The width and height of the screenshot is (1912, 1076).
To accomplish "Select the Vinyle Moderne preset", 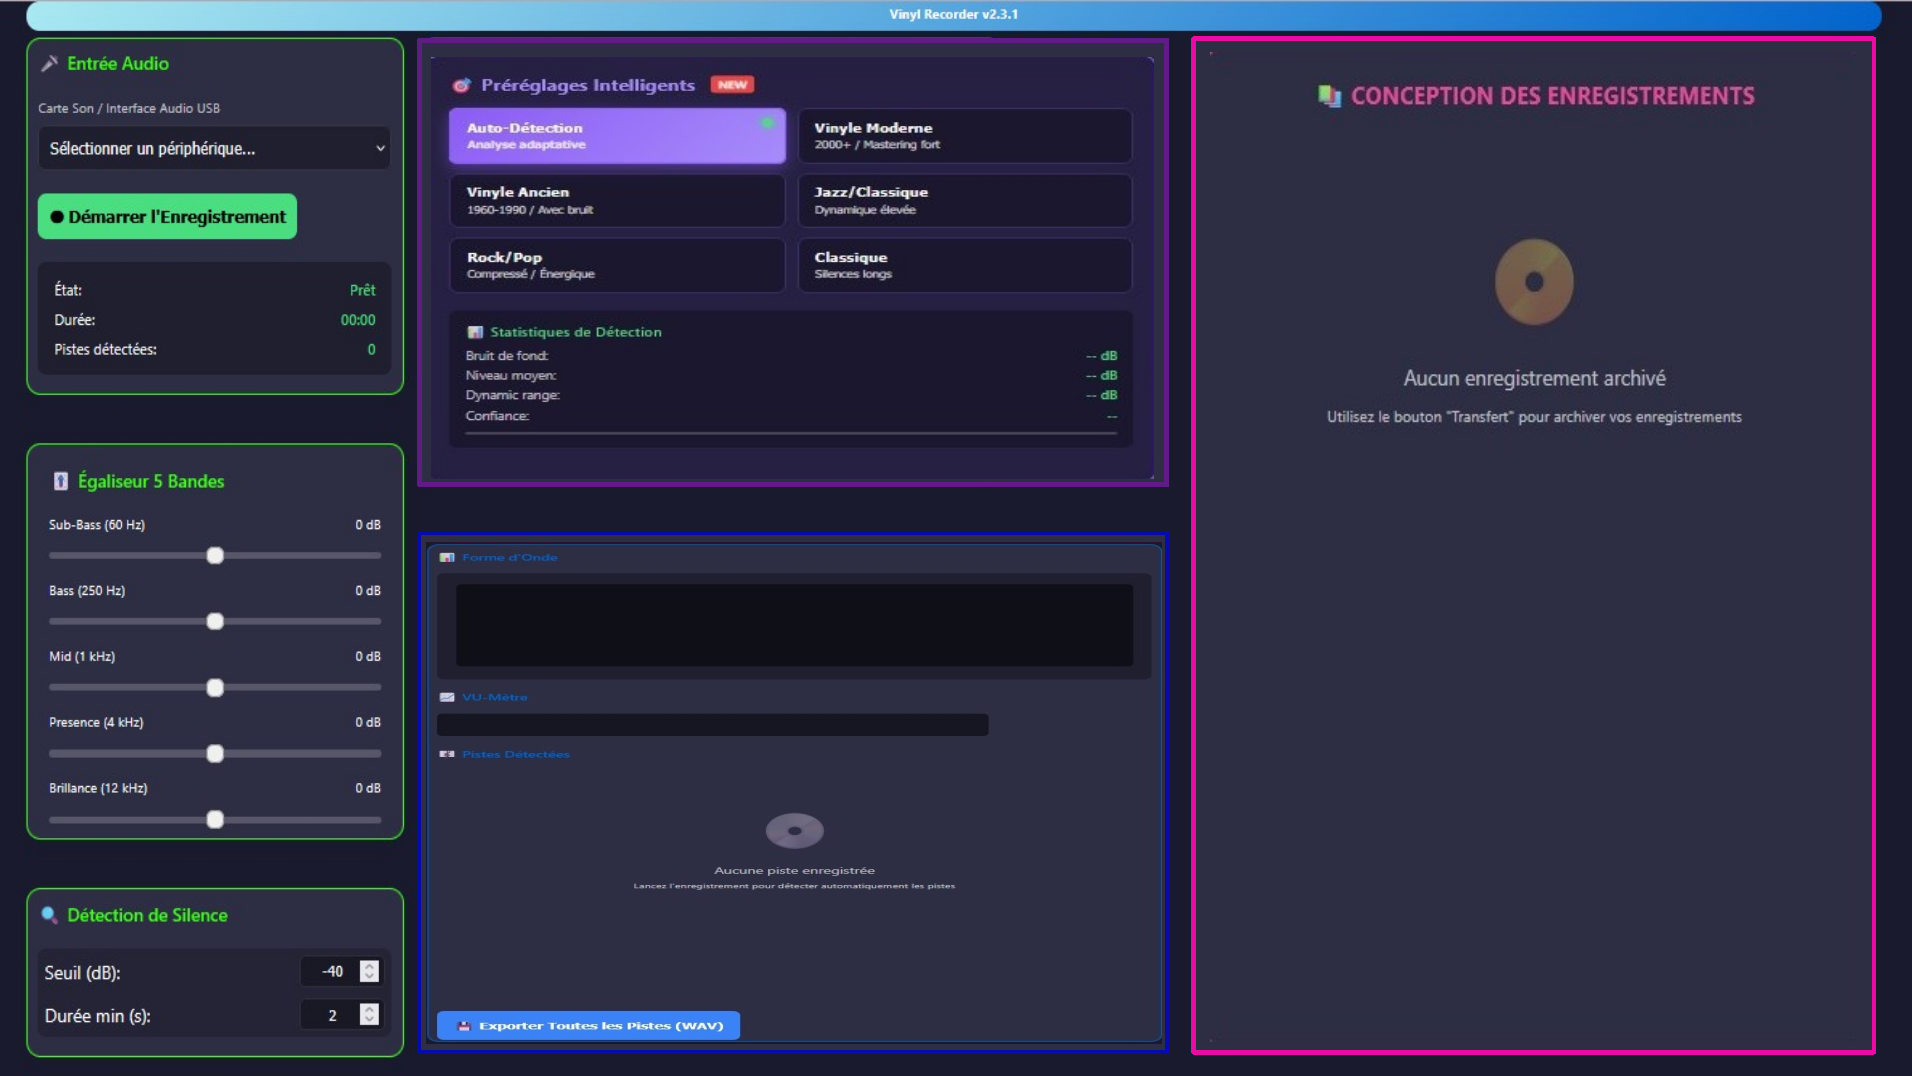I will (x=964, y=136).
